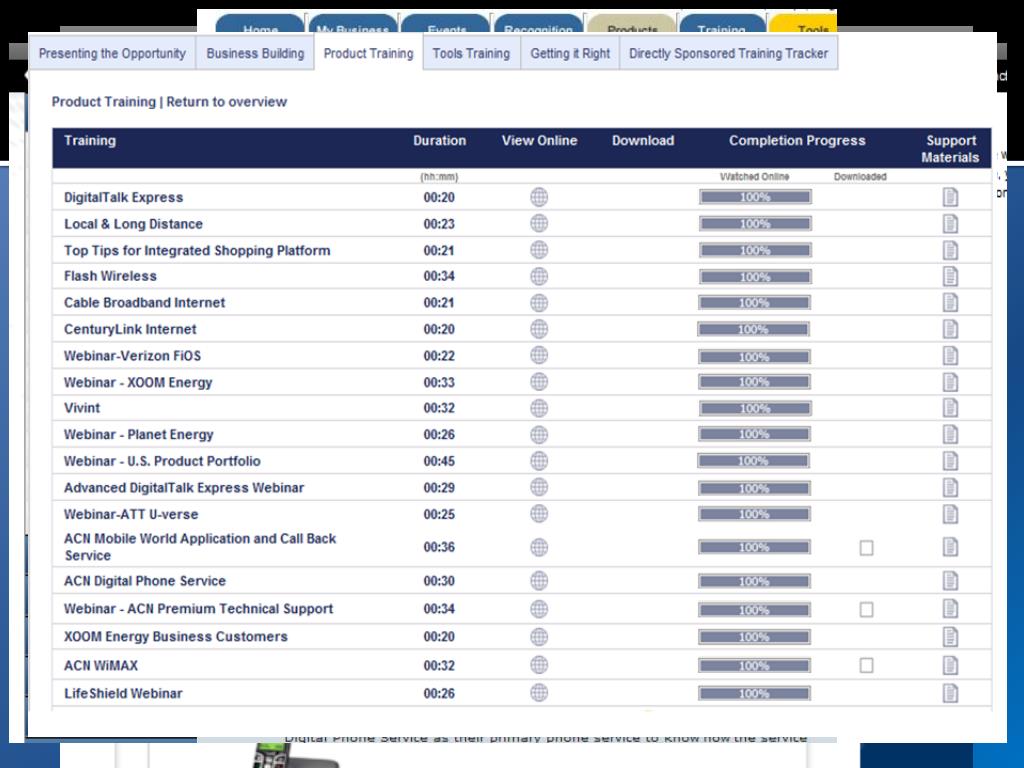Tick Downloaded checkbox for ACN Mobile World Application

pyautogui.click(x=867, y=548)
